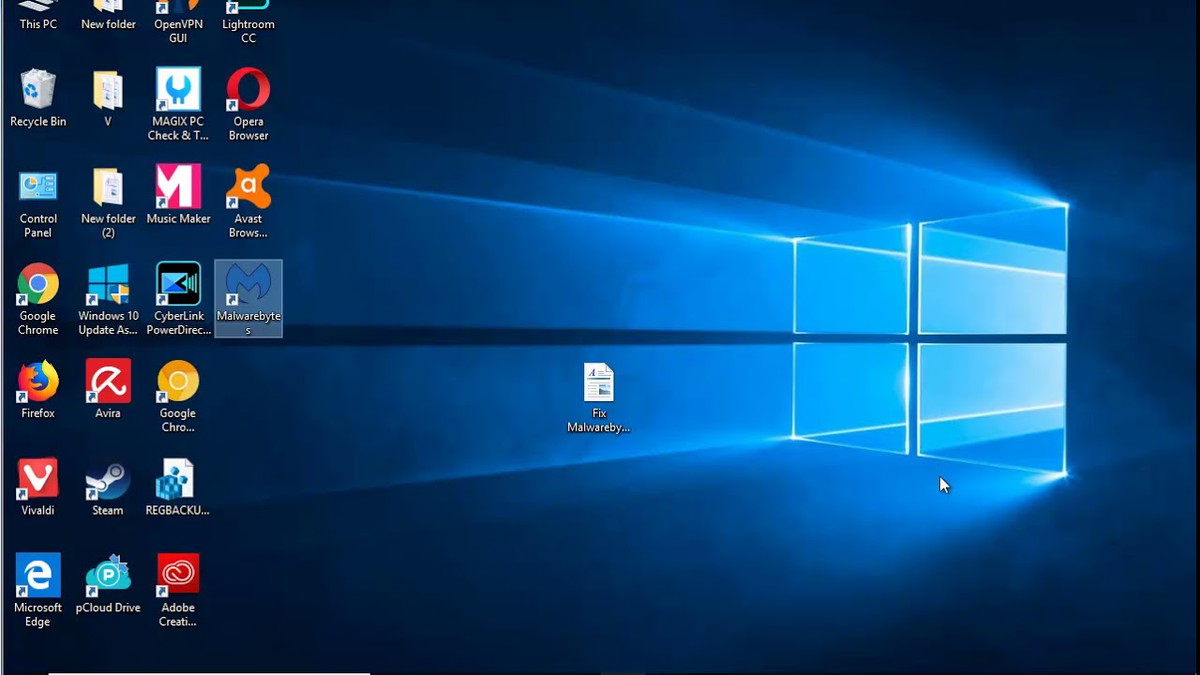Select the Vivaldi browser shortcut

coord(38,479)
